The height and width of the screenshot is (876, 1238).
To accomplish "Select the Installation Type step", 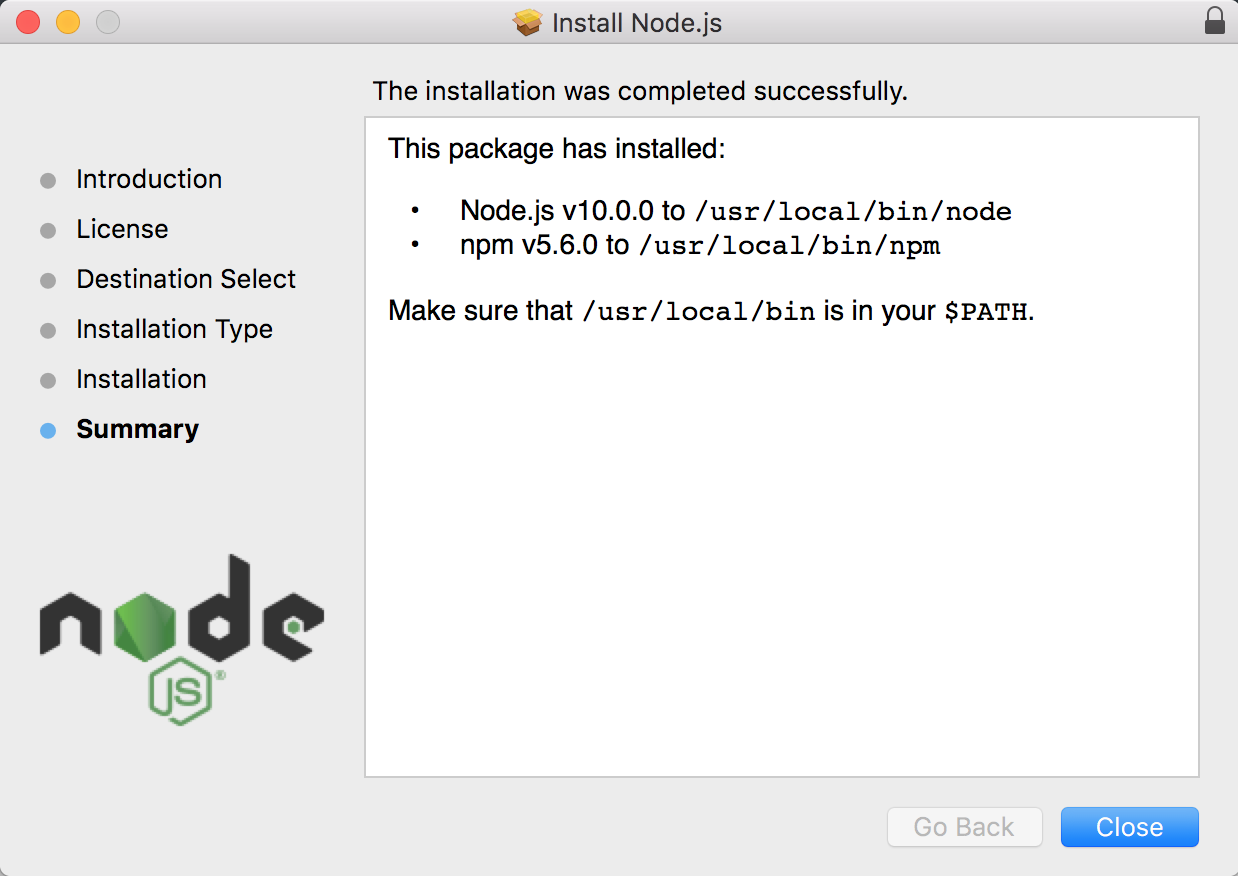I will click(x=174, y=329).
